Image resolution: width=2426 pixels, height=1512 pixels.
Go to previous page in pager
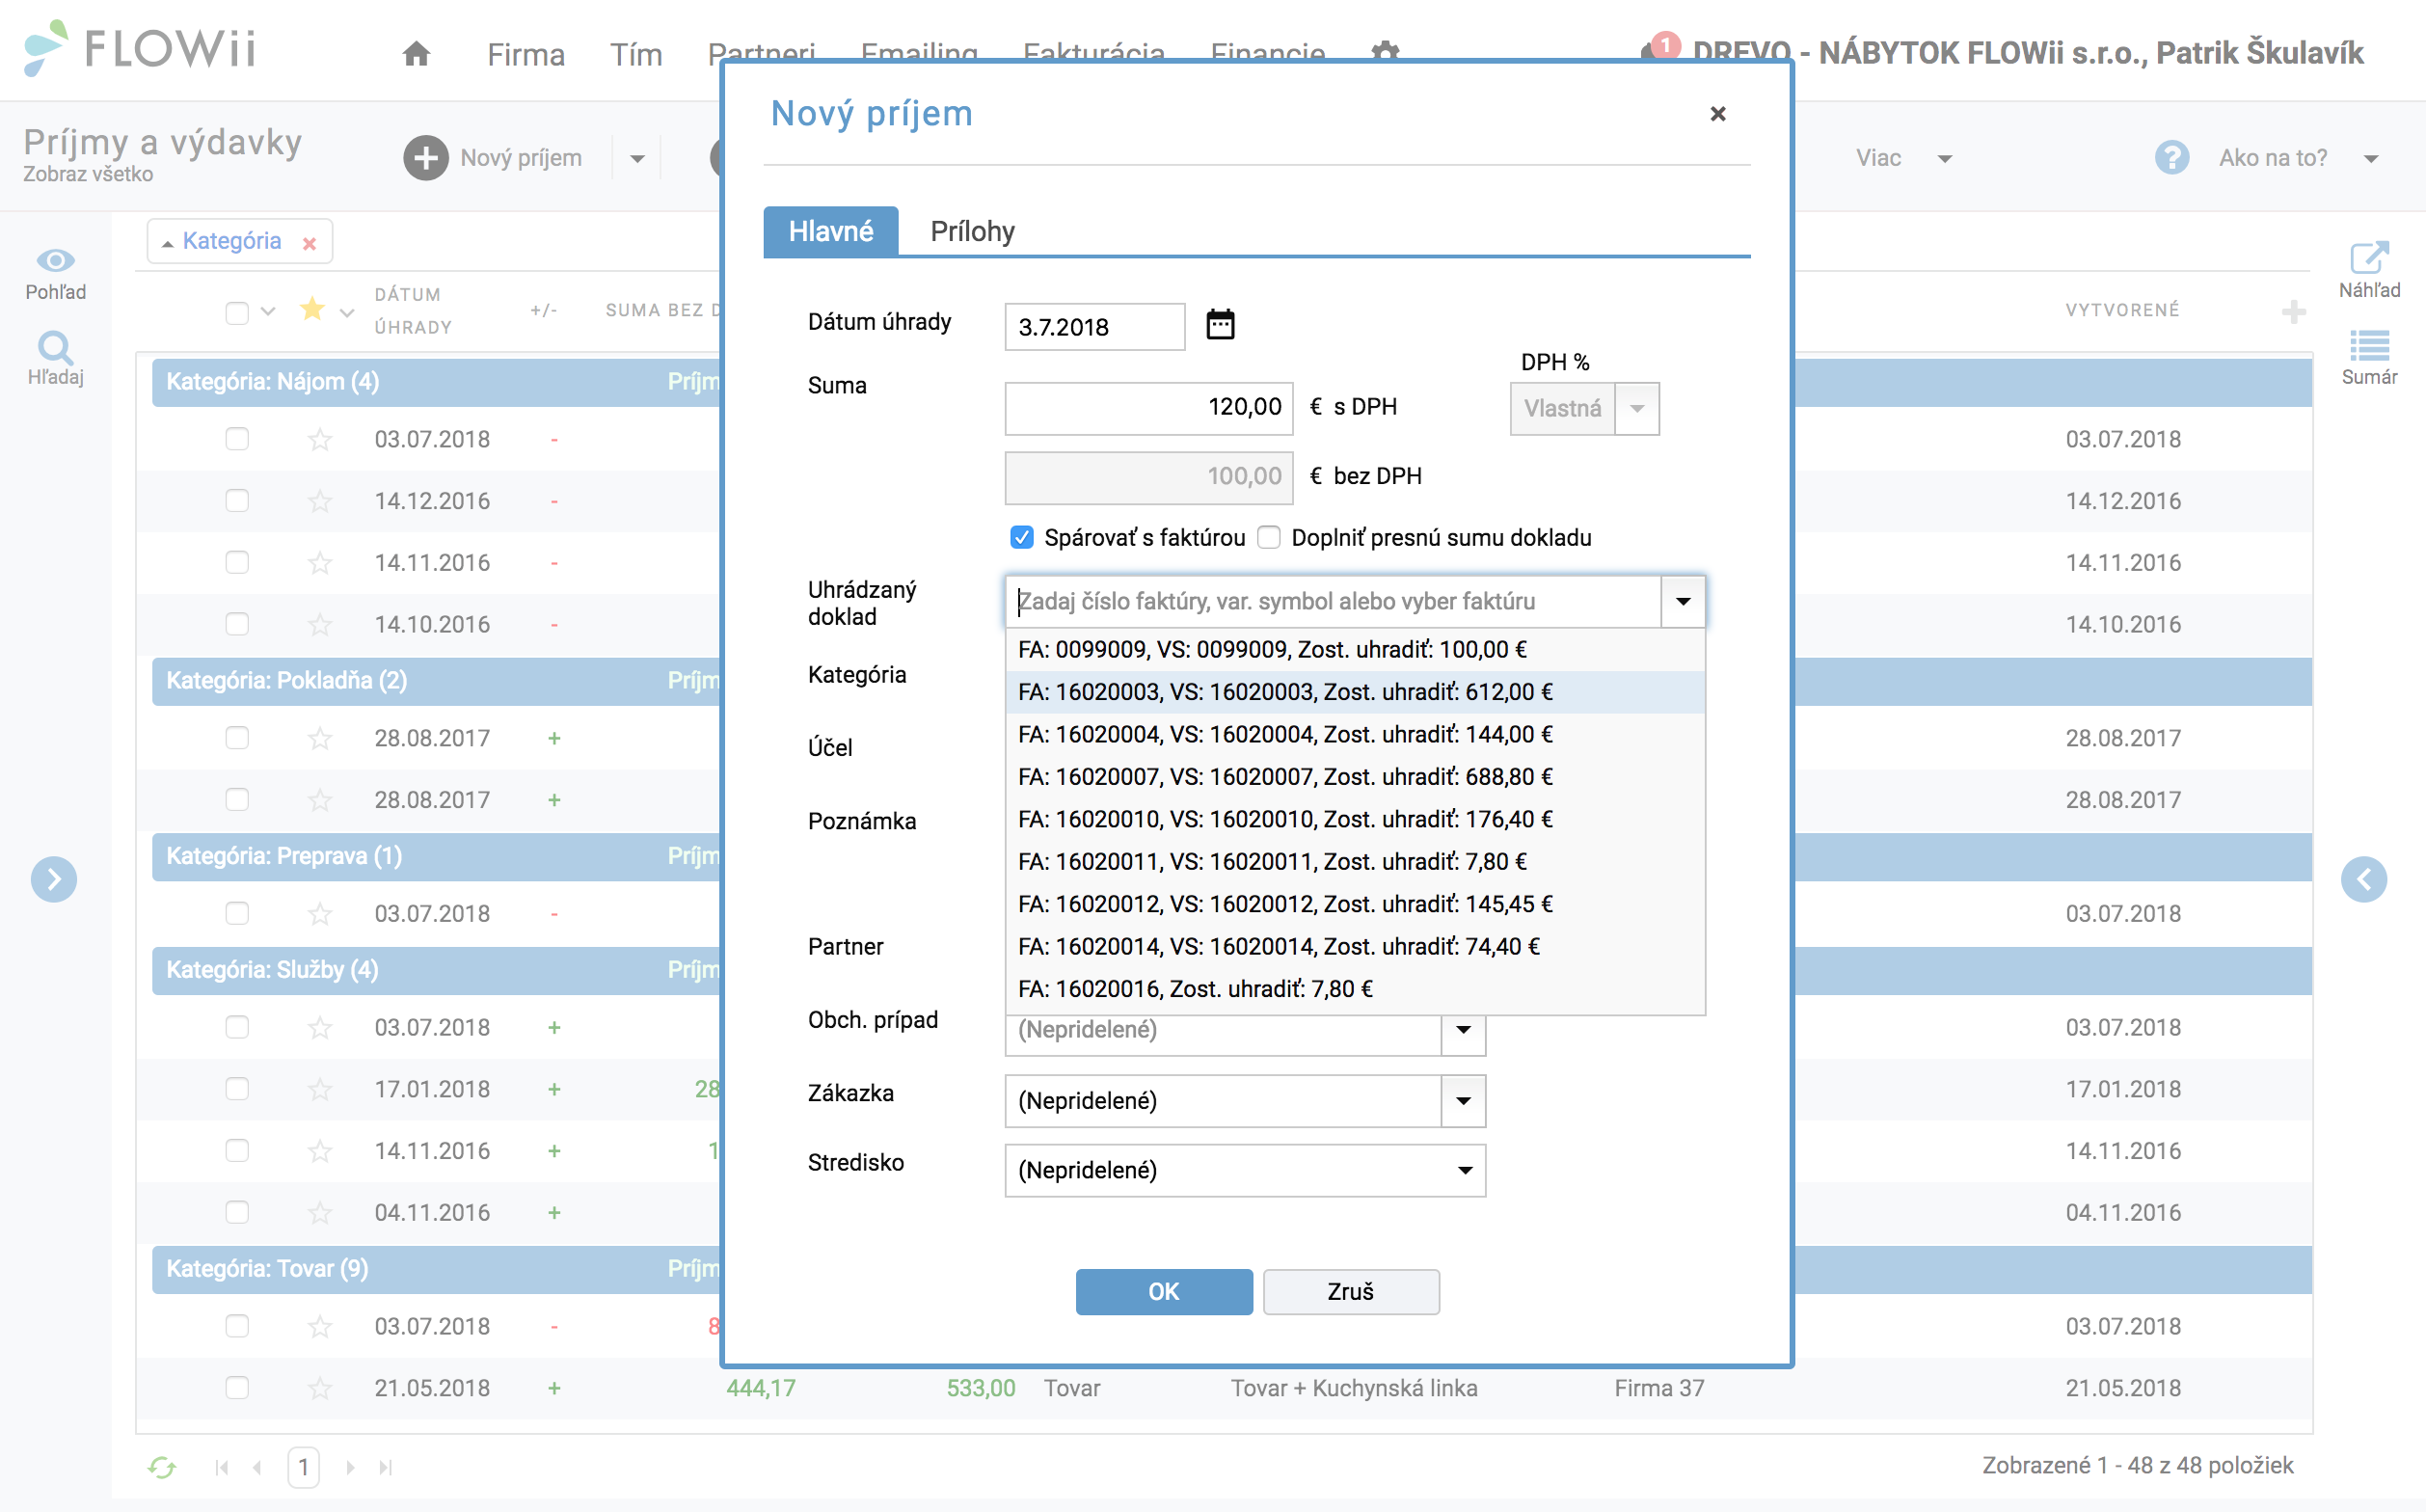(x=258, y=1467)
